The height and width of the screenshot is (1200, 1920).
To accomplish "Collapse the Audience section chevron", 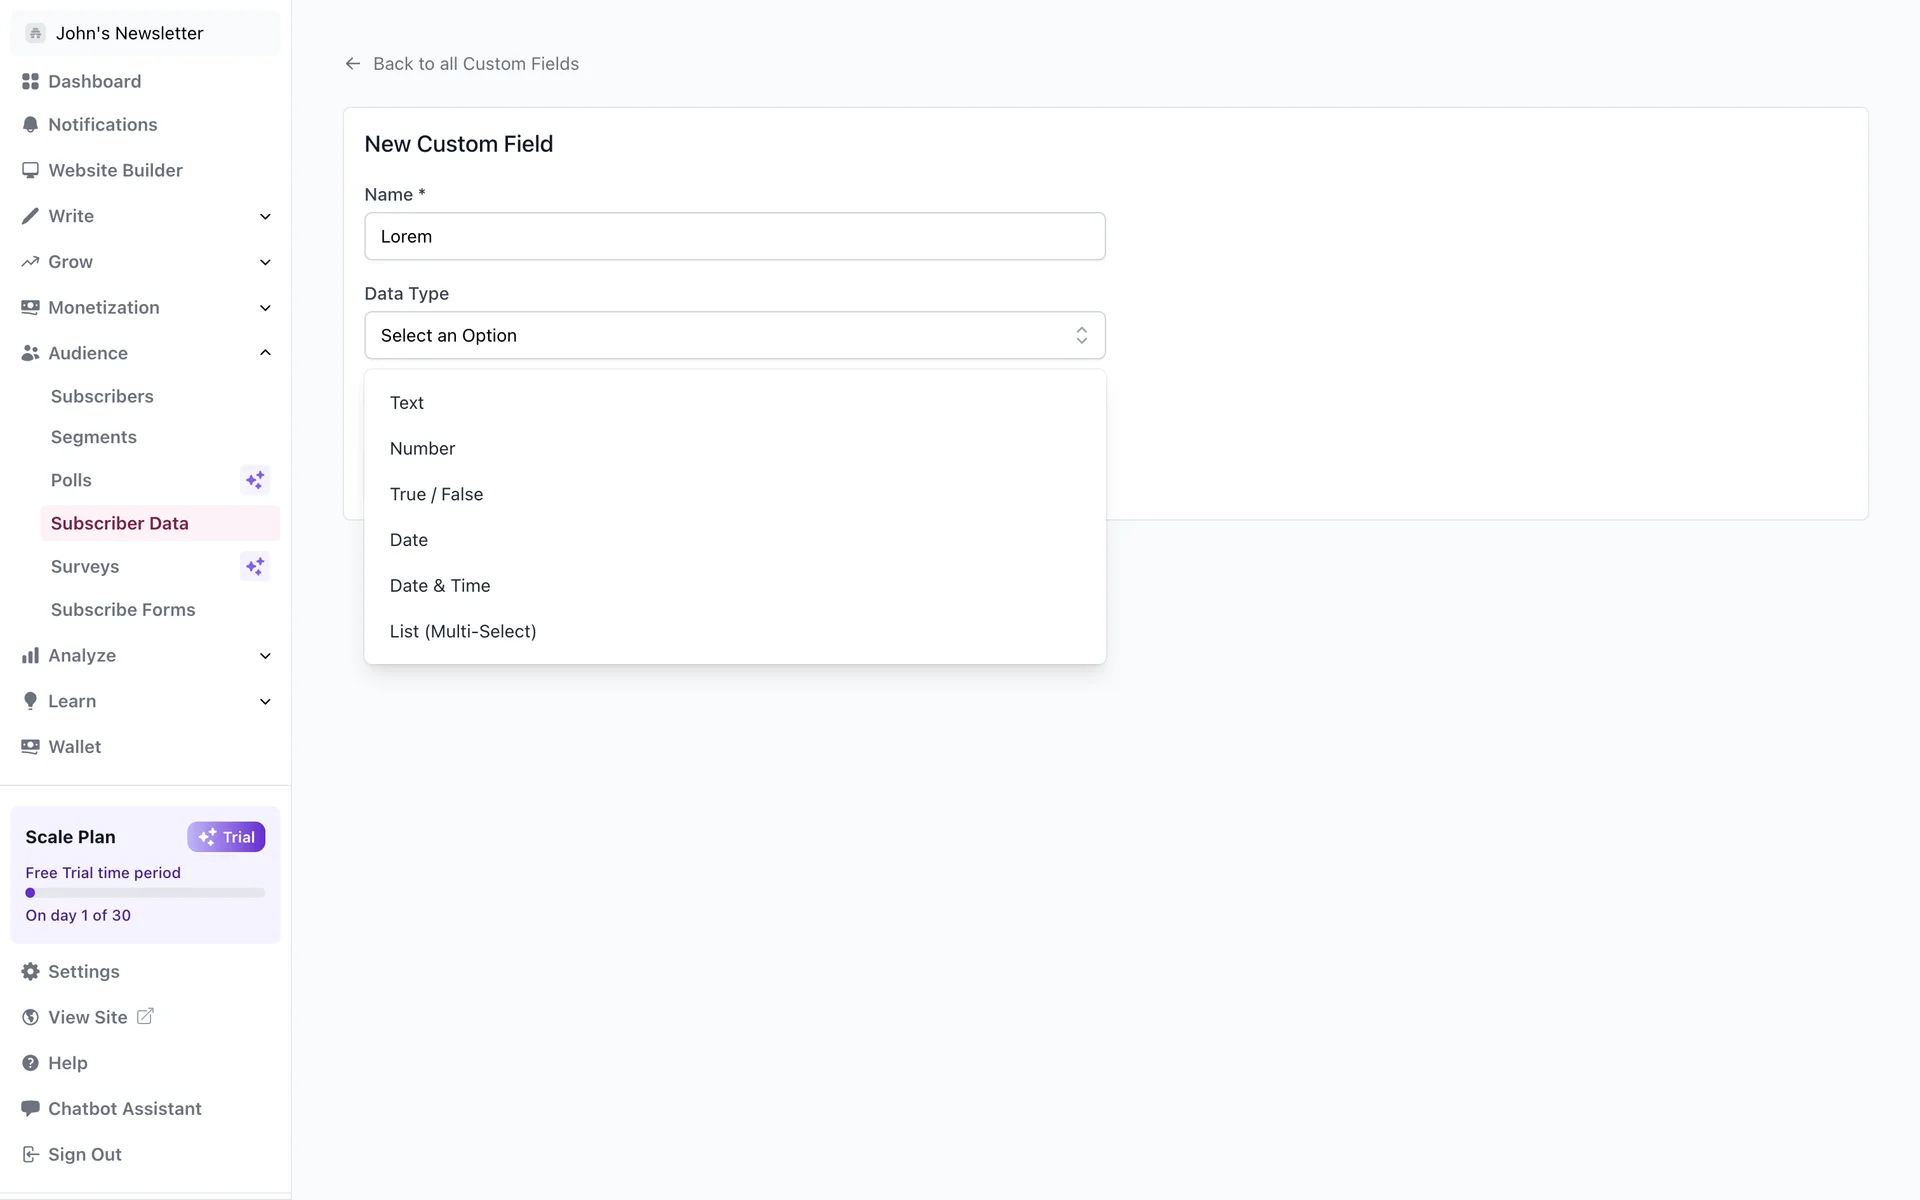I will [265, 353].
